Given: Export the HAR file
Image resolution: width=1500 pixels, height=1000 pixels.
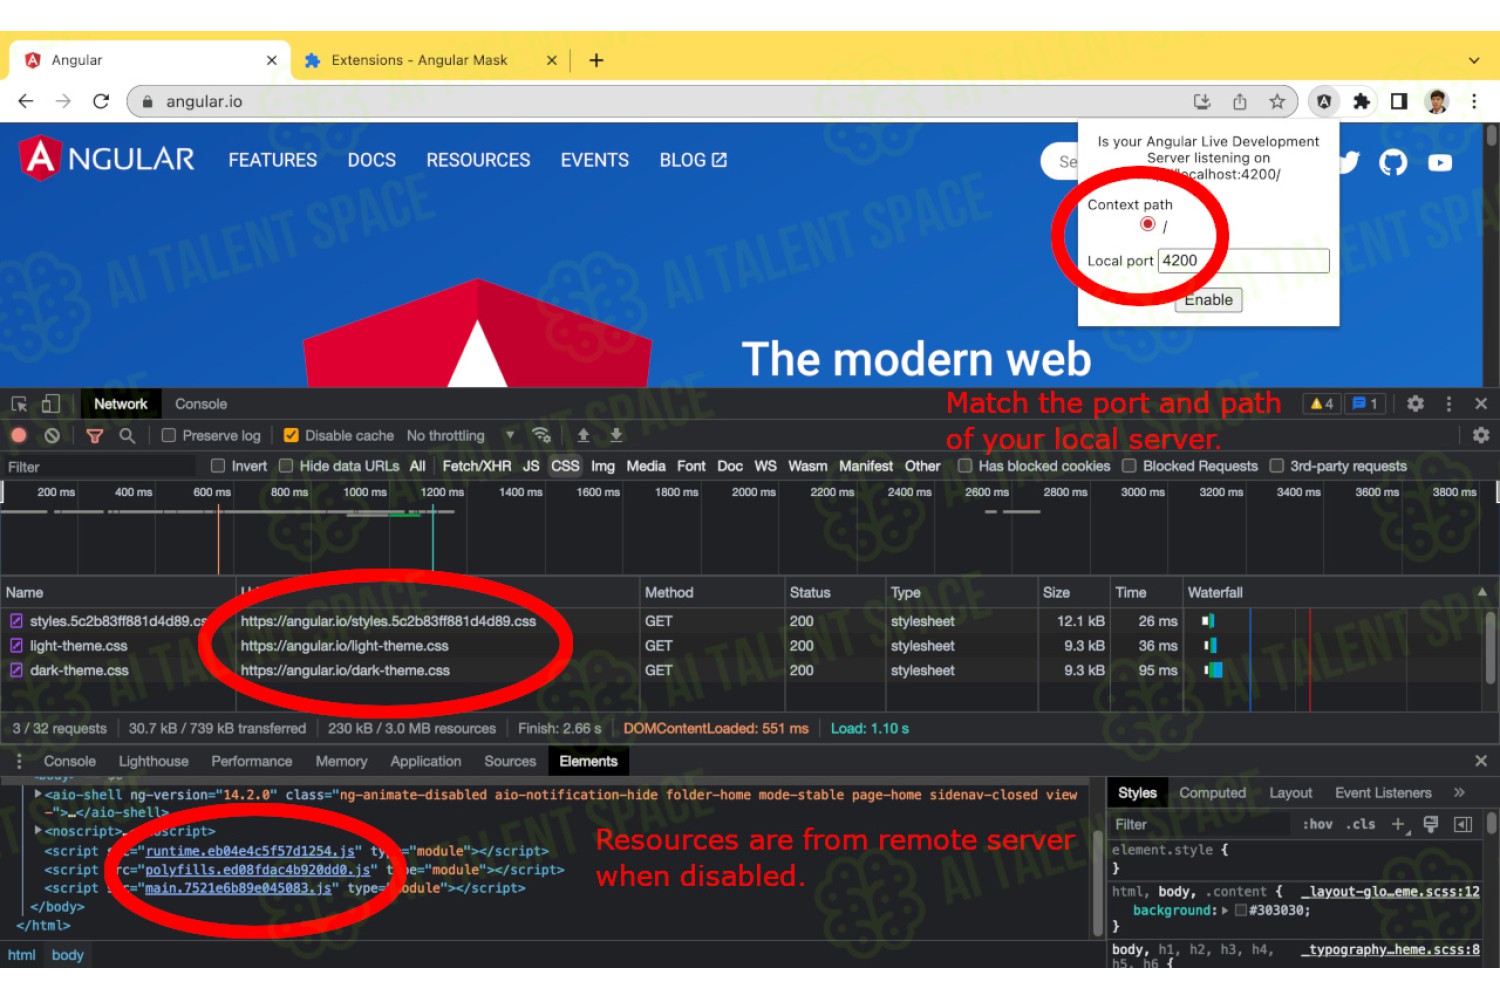Looking at the screenshot, I should [616, 435].
